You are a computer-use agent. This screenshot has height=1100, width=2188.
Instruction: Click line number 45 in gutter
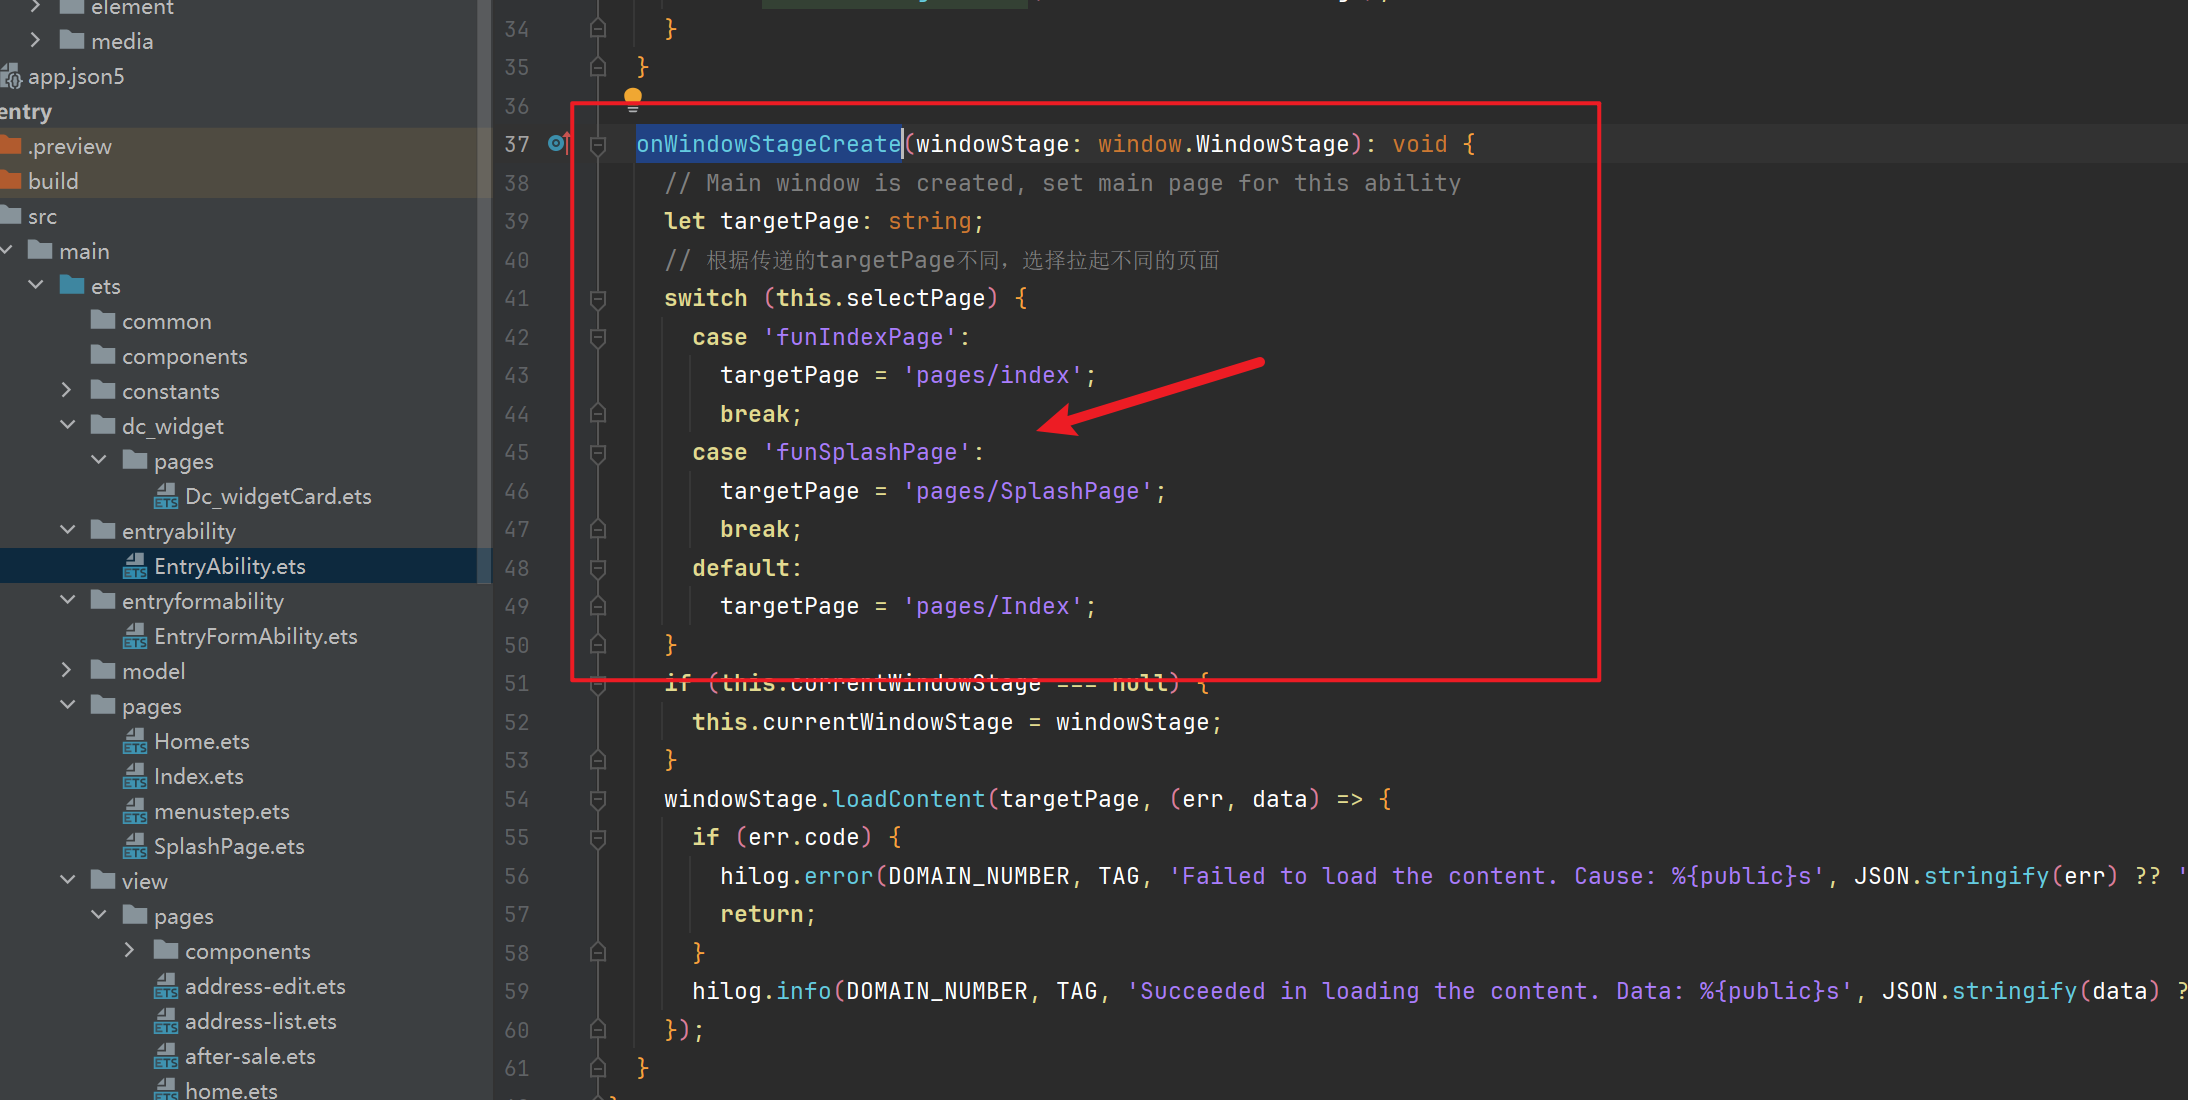(516, 453)
